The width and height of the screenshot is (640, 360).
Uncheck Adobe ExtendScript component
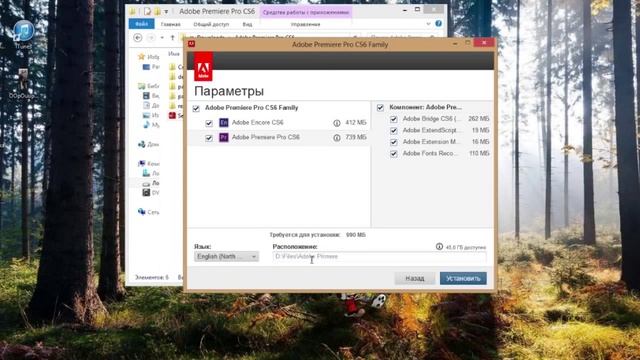(393, 131)
